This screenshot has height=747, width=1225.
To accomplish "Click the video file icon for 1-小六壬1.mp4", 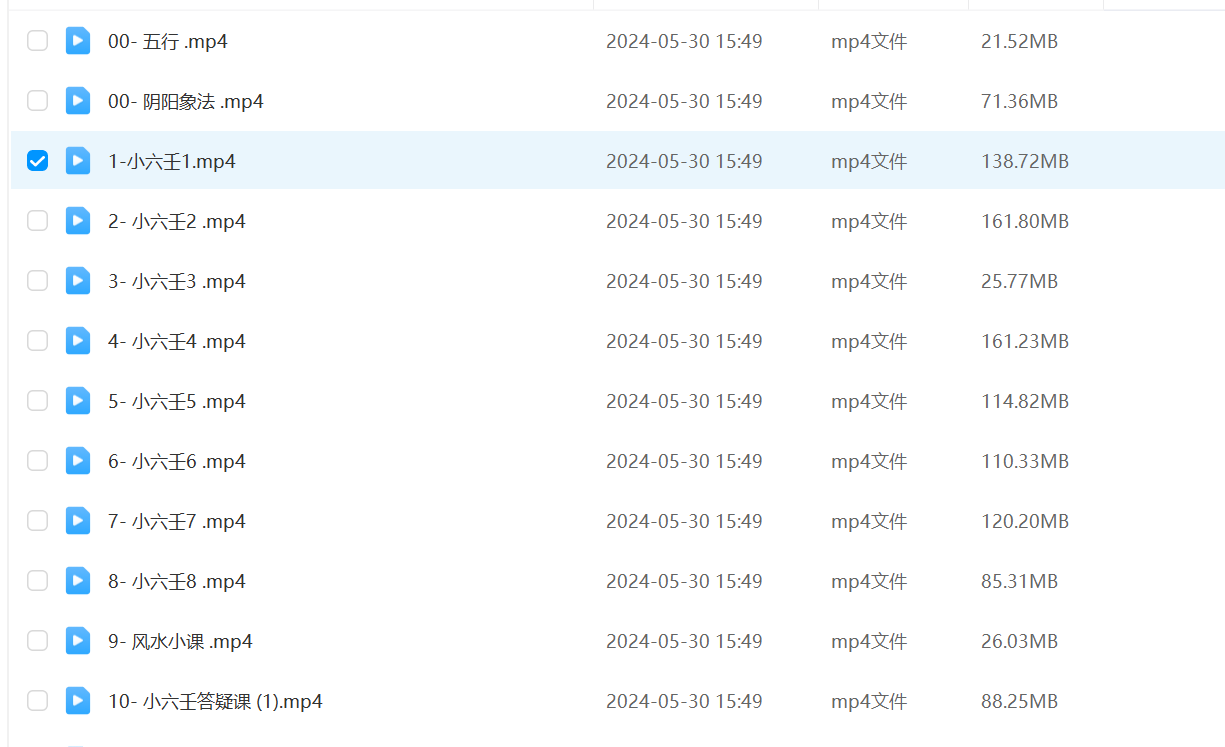I will (78, 161).
